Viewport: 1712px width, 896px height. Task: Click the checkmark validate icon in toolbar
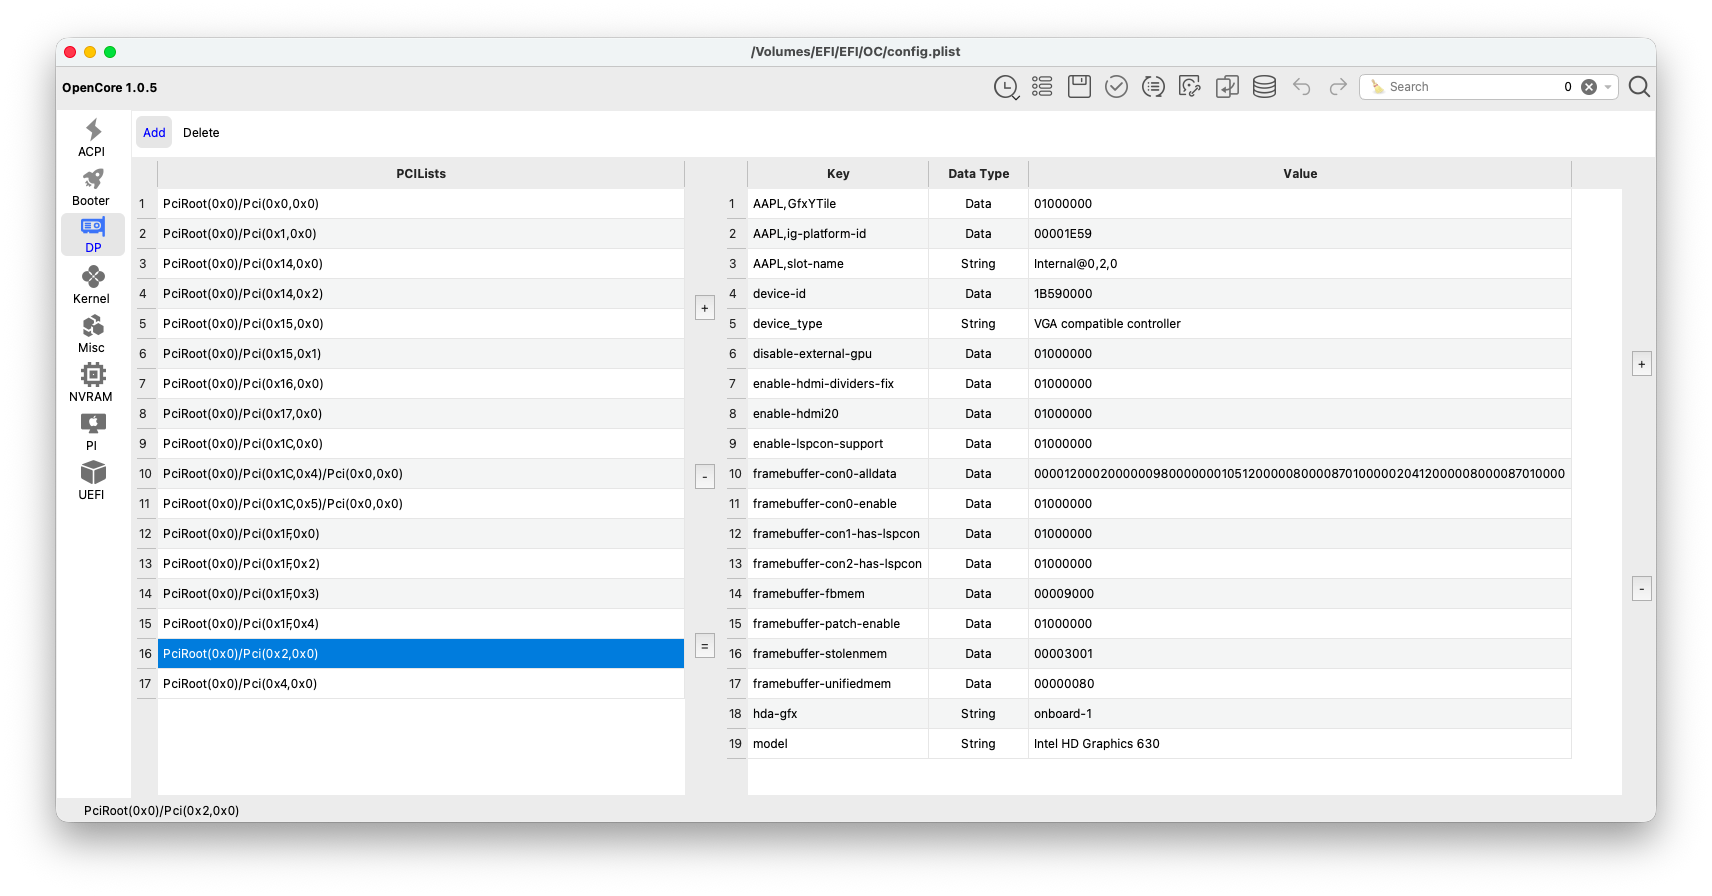coord(1116,87)
